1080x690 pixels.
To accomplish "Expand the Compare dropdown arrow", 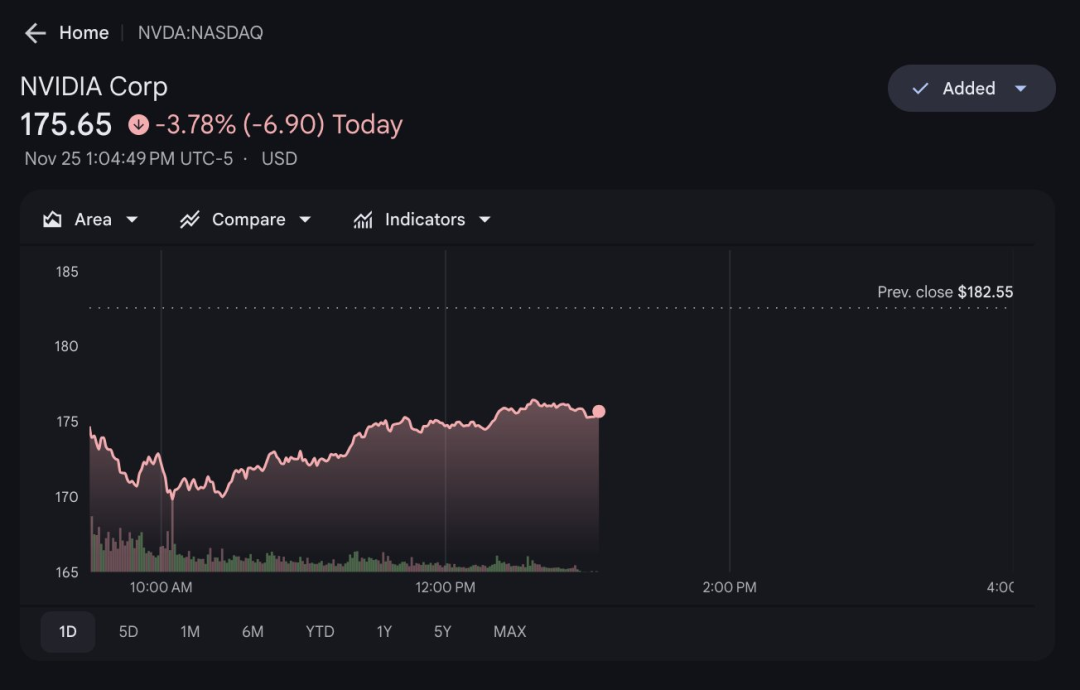I will (305, 220).
